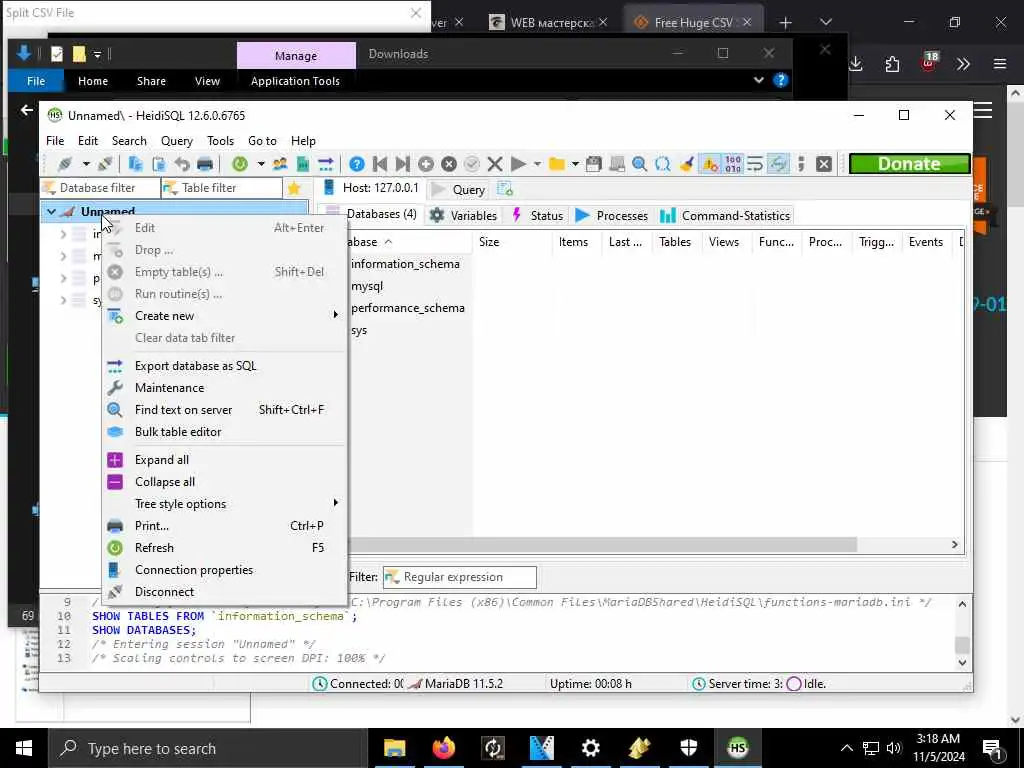This screenshot has width=1024, height=768.
Task: Click the First row navigation icon
Action: [379, 164]
